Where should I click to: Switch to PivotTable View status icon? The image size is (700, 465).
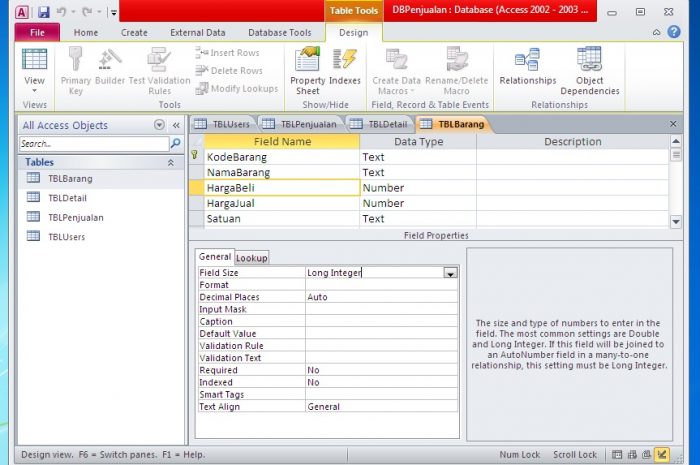click(x=632, y=455)
